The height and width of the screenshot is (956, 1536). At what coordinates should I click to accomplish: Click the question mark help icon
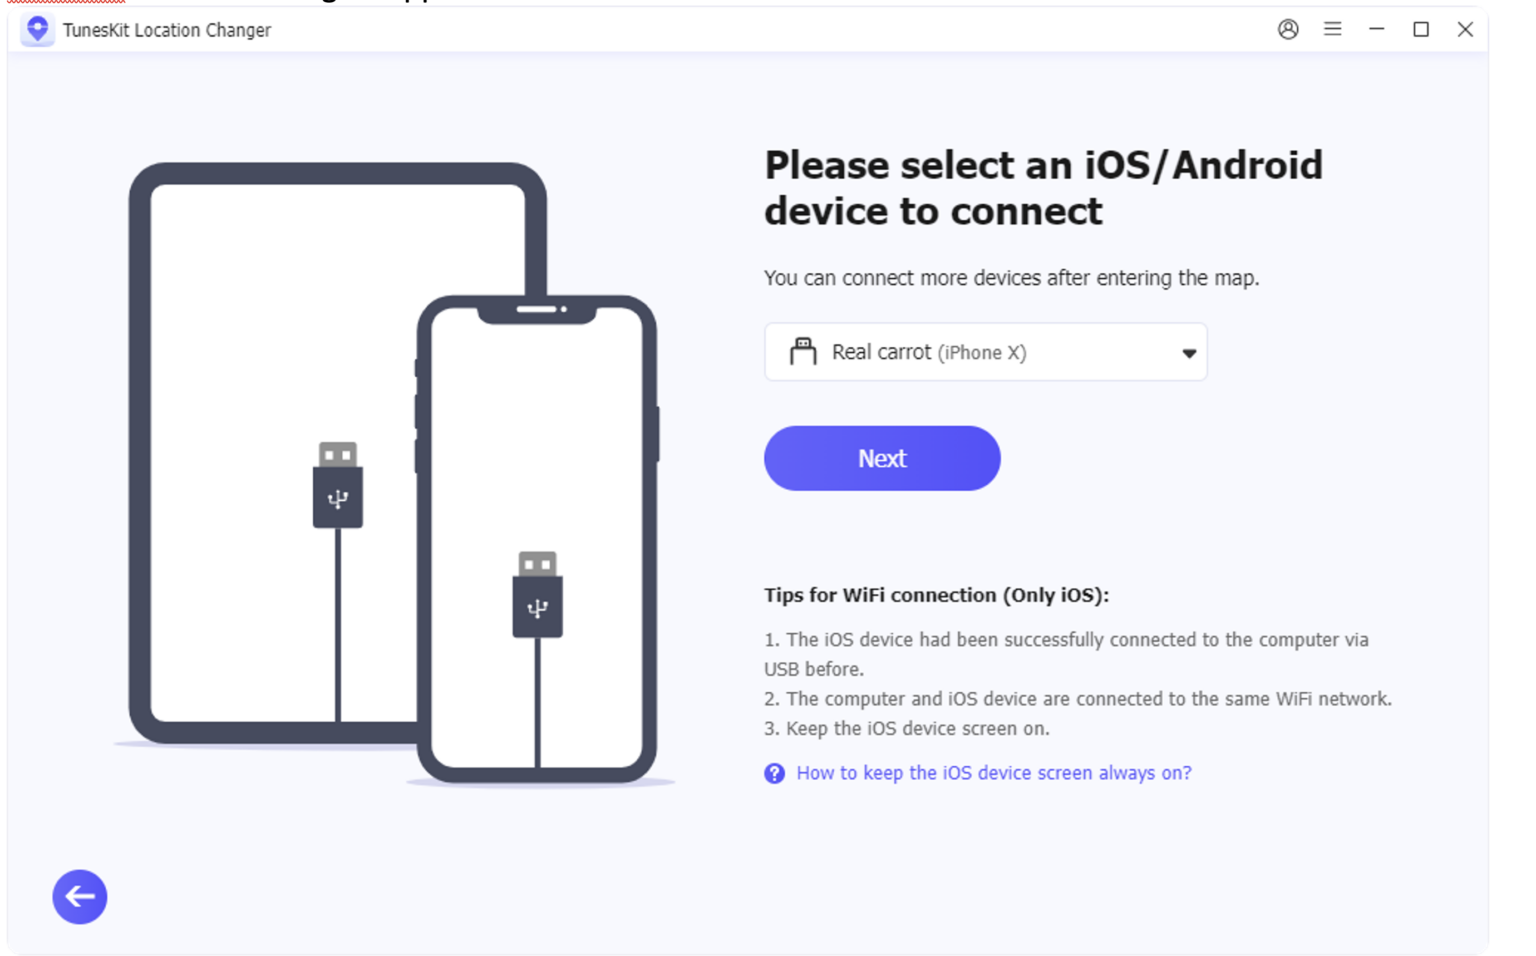coord(774,773)
